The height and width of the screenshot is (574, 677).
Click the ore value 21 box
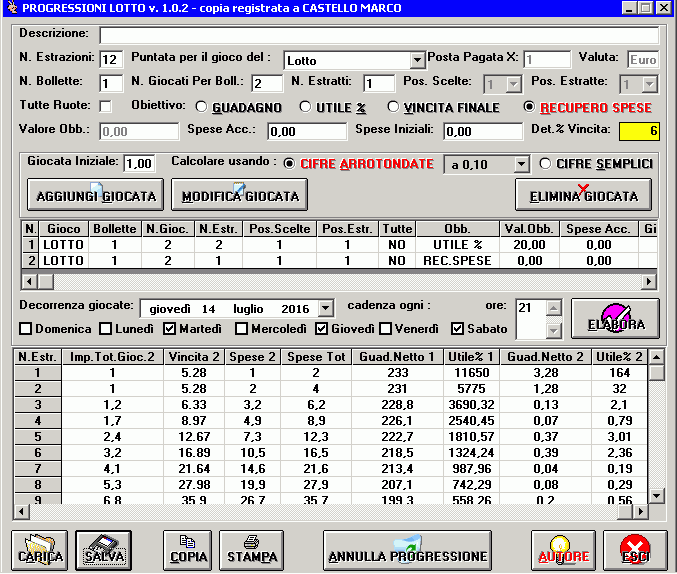tap(531, 318)
